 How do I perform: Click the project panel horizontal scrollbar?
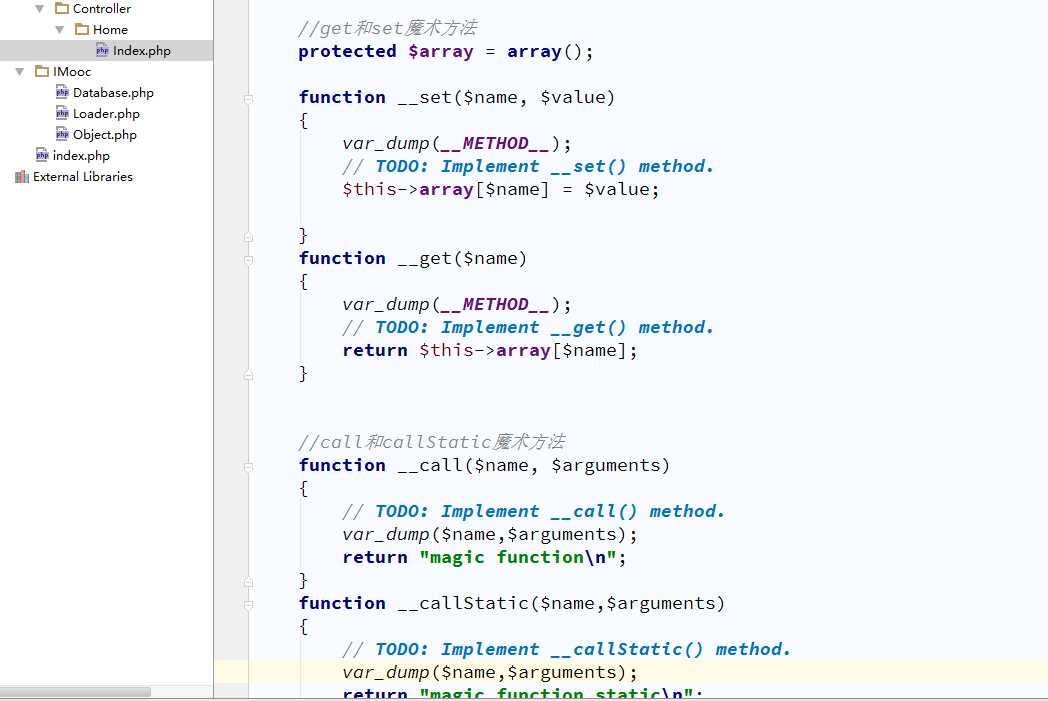[76, 692]
